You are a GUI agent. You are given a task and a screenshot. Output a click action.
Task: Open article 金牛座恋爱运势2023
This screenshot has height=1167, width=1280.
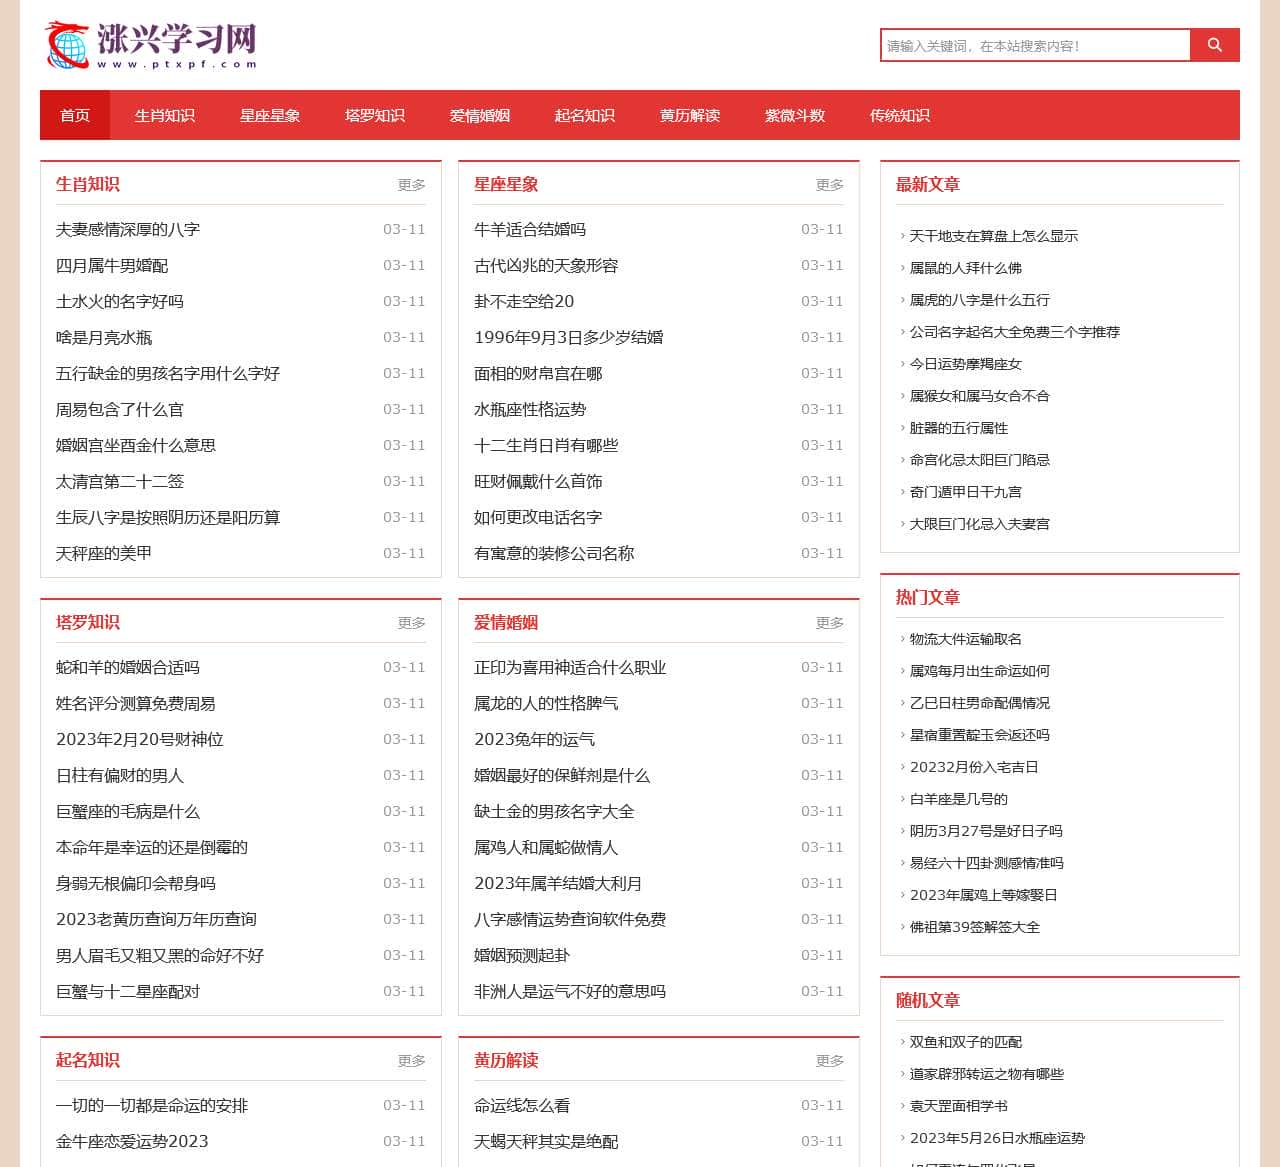pyautogui.click(x=132, y=1141)
